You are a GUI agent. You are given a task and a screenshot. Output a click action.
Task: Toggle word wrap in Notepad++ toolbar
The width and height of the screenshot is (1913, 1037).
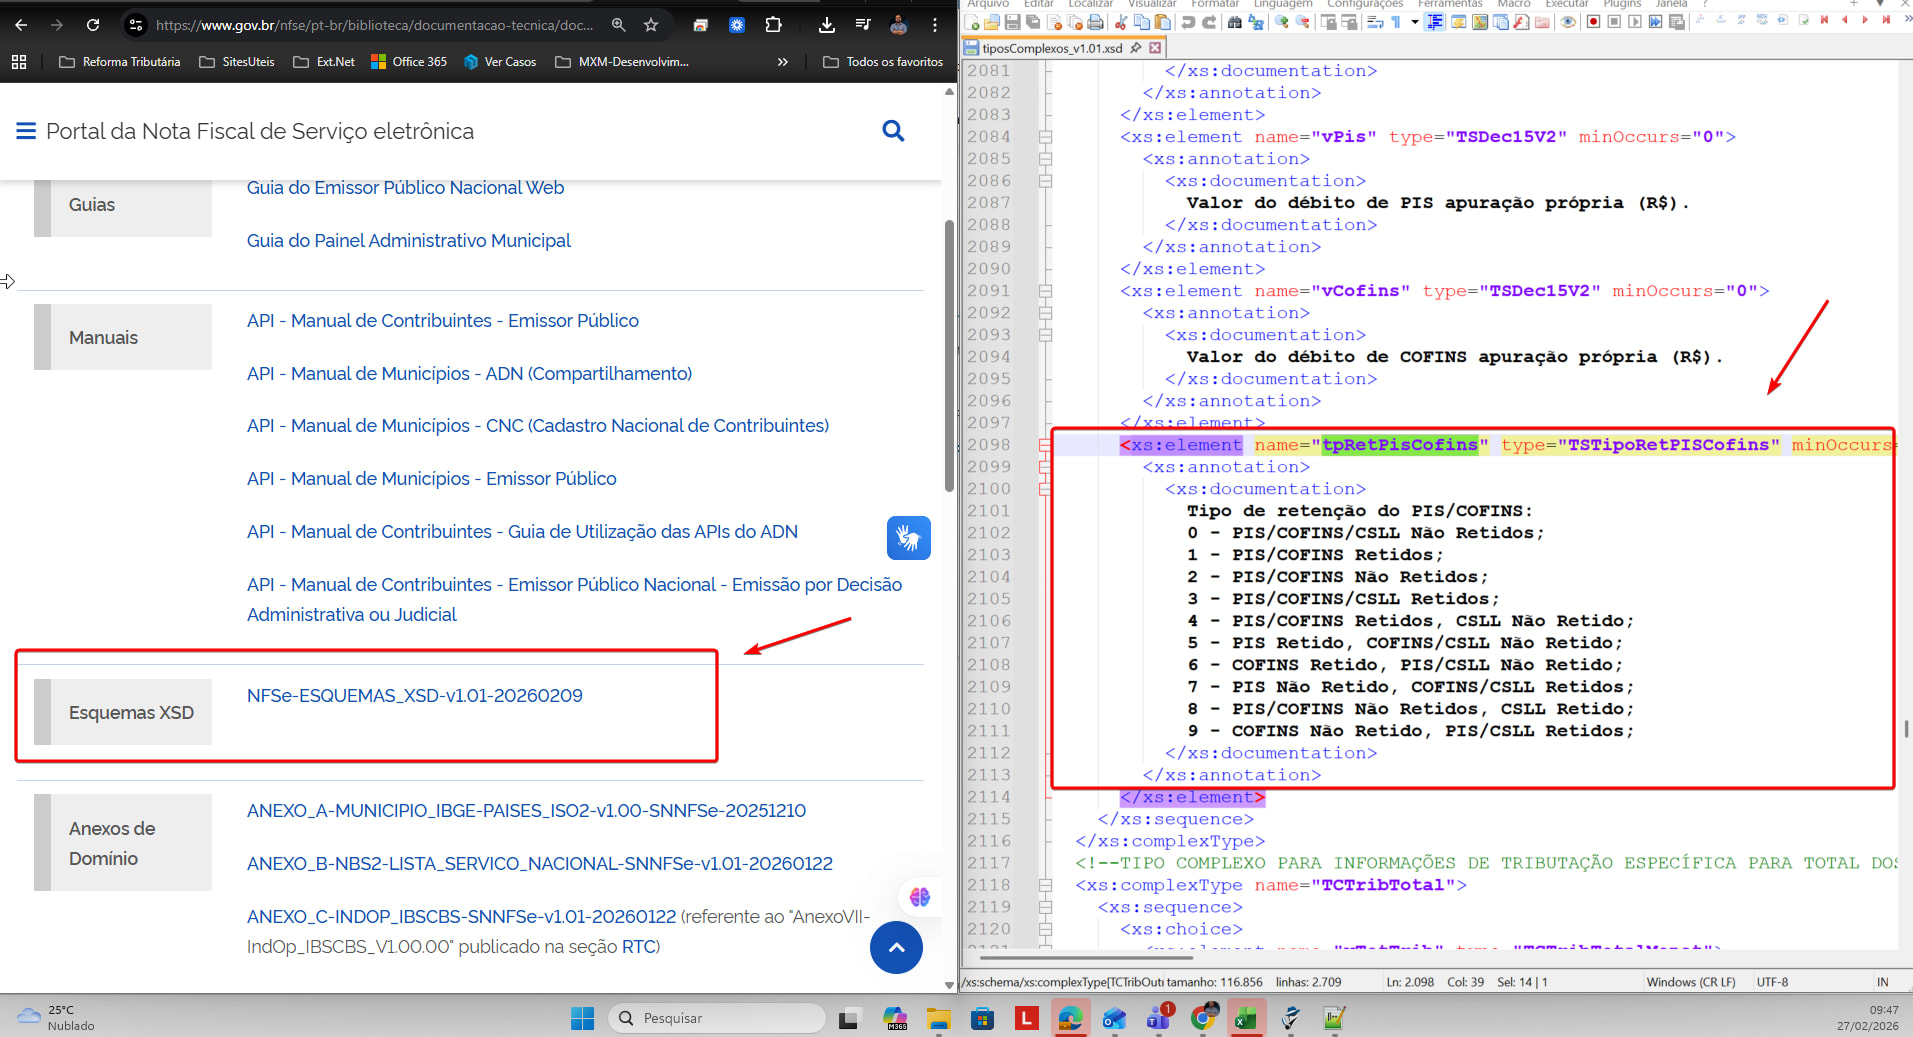point(1376,22)
